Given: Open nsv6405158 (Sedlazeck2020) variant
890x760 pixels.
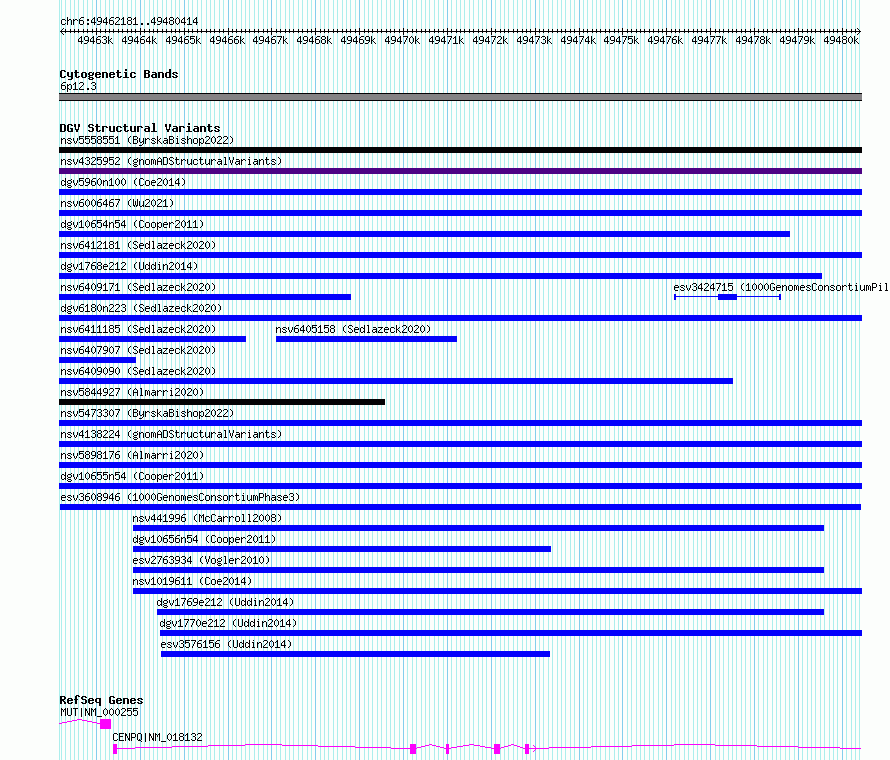Looking at the screenshot, I should pos(353,329).
